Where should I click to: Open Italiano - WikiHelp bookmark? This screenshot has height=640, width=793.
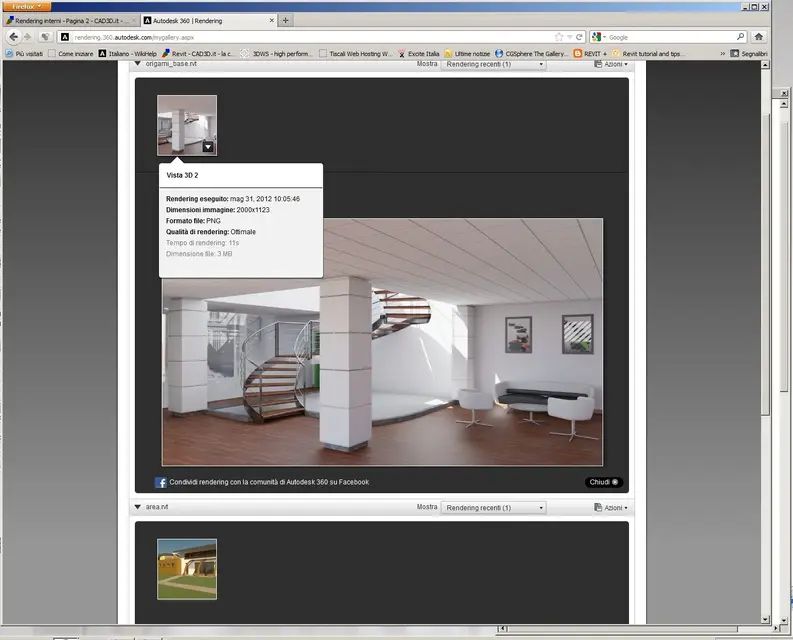pyautogui.click(x=127, y=54)
